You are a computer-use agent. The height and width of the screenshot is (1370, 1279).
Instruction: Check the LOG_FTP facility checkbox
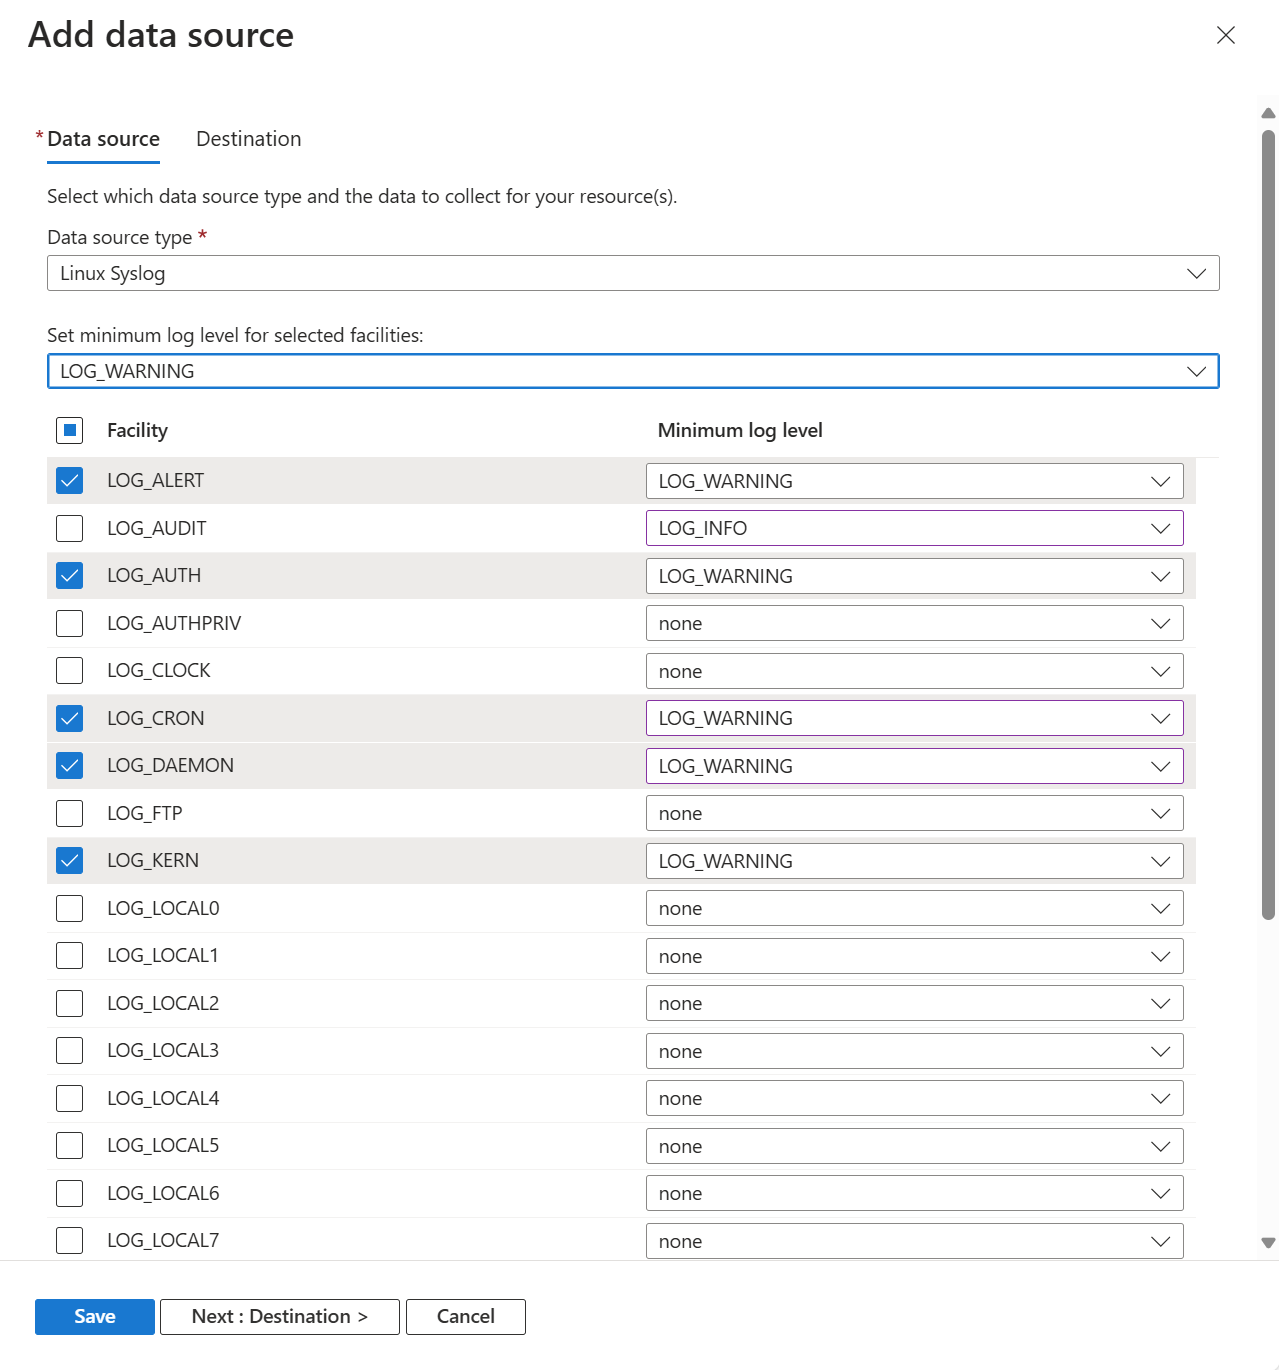(70, 813)
